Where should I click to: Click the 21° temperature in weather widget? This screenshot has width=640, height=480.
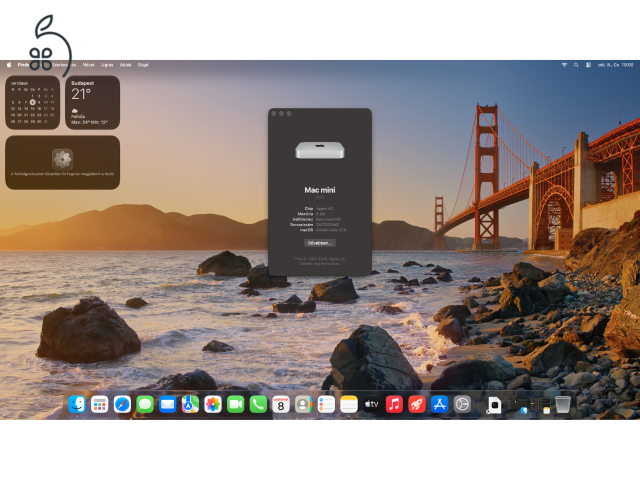81,94
